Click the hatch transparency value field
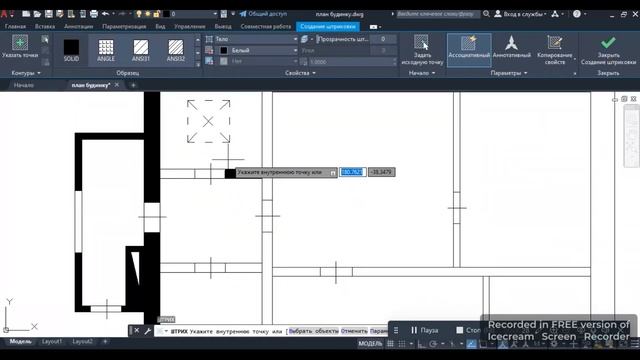 click(383, 39)
